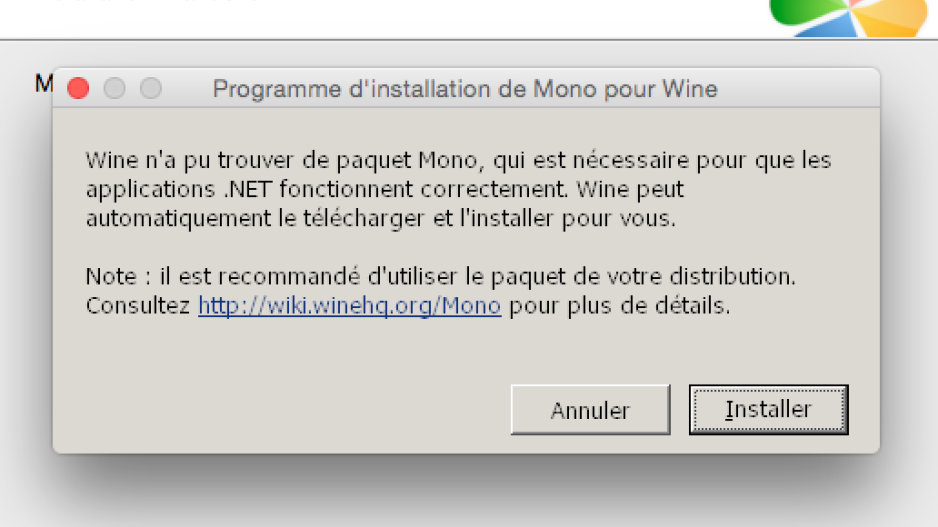Click the 'Wine peut' text in second line

630,190
